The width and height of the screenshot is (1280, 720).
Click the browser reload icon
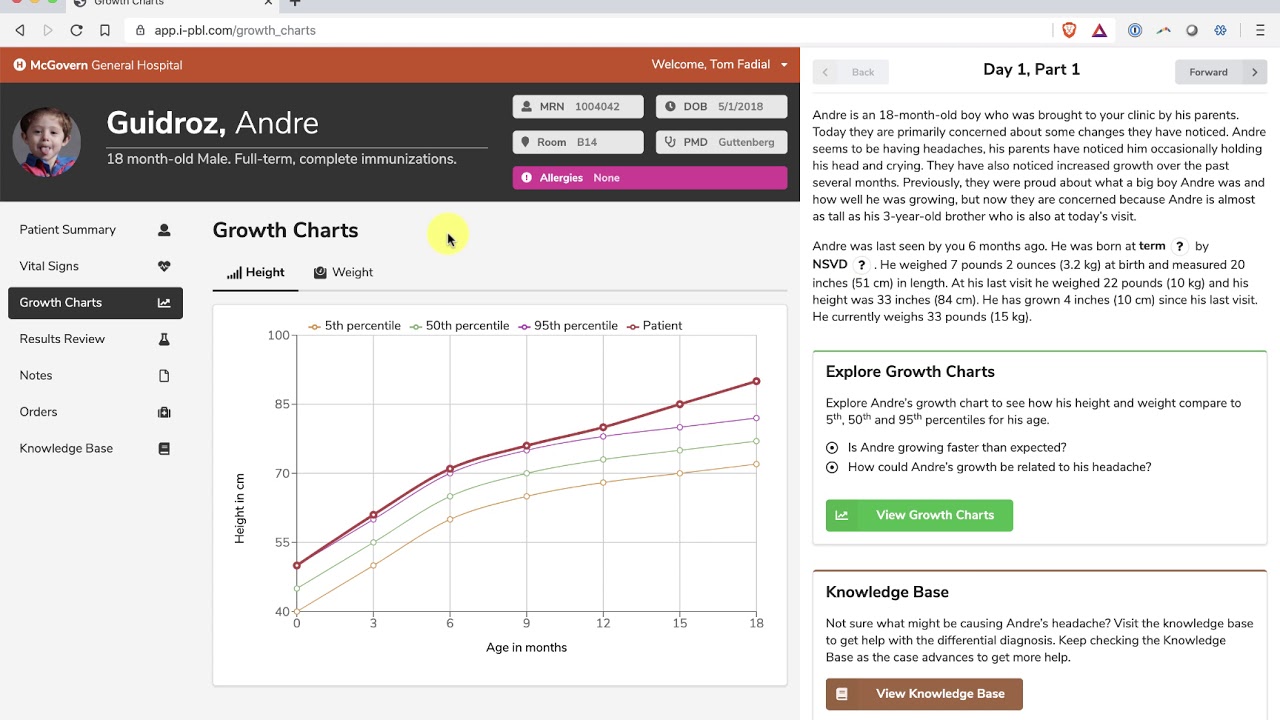tap(76, 30)
